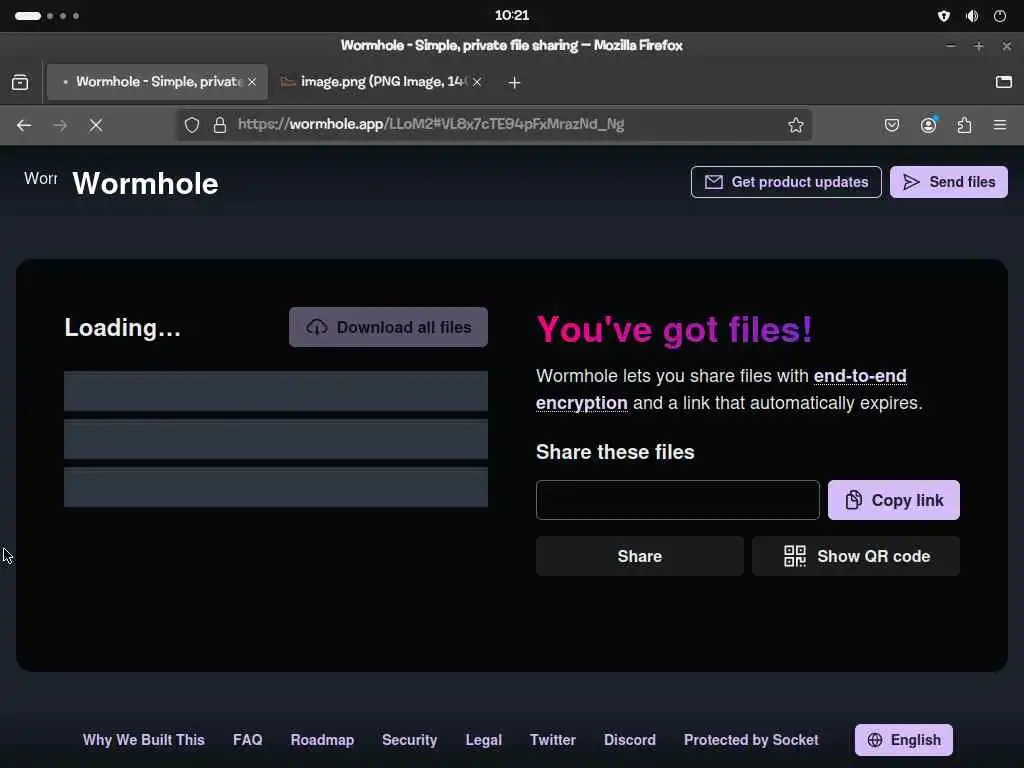Open the clock showing 10:21
The width and height of the screenshot is (1024, 768).
point(512,16)
